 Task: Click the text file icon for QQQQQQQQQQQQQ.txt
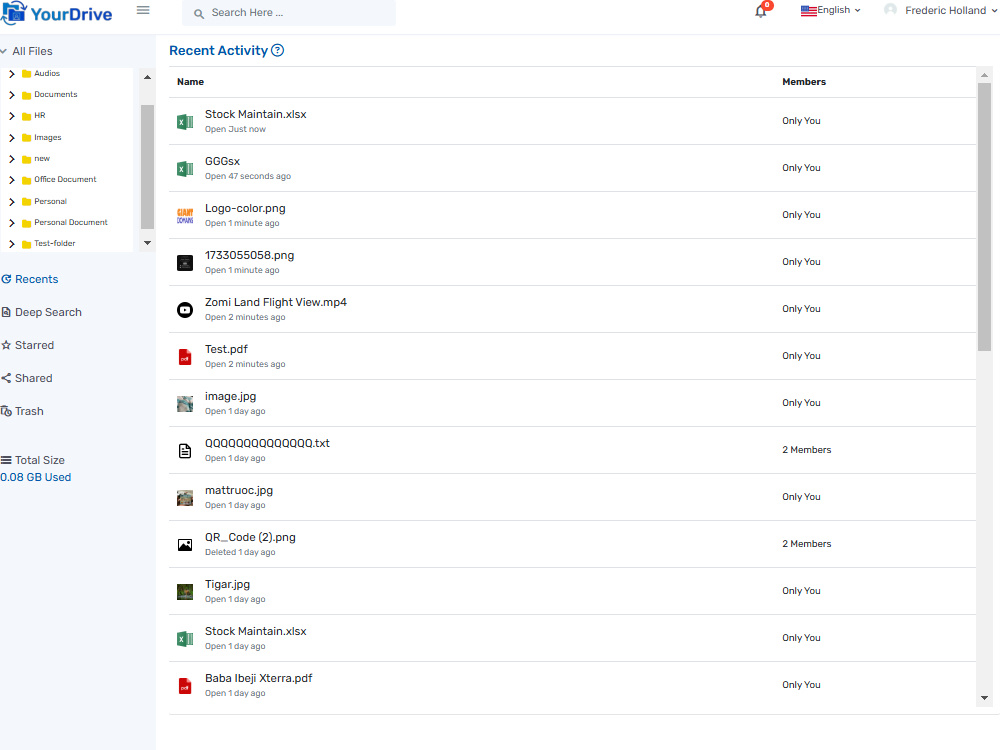pos(185,451)
